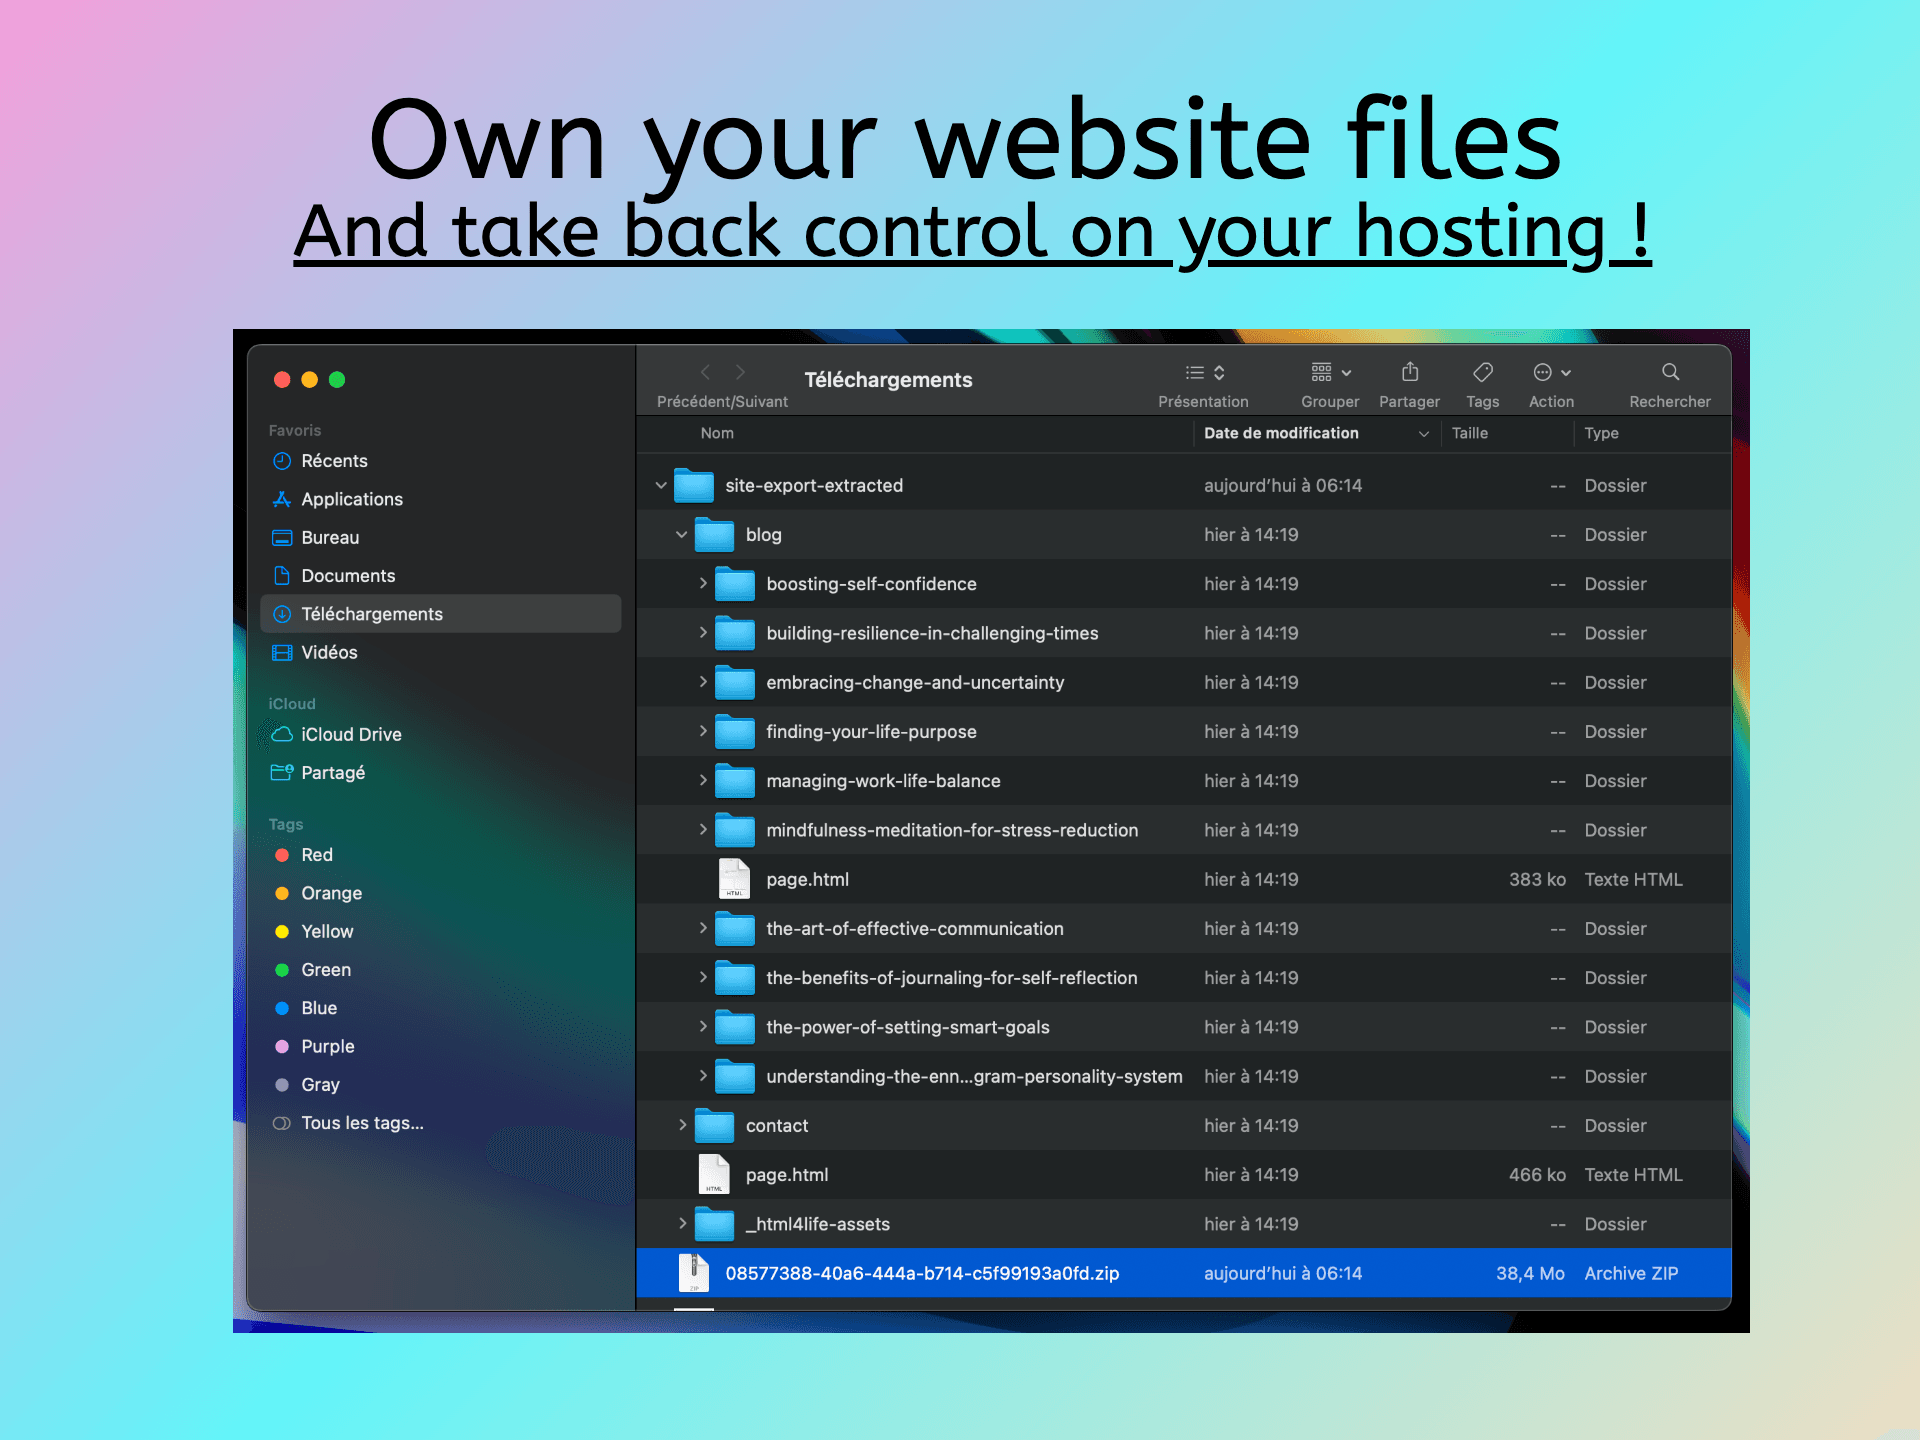Collapse the blog folder
The width and height of the screenshot is (1920, 1440).
682,534
